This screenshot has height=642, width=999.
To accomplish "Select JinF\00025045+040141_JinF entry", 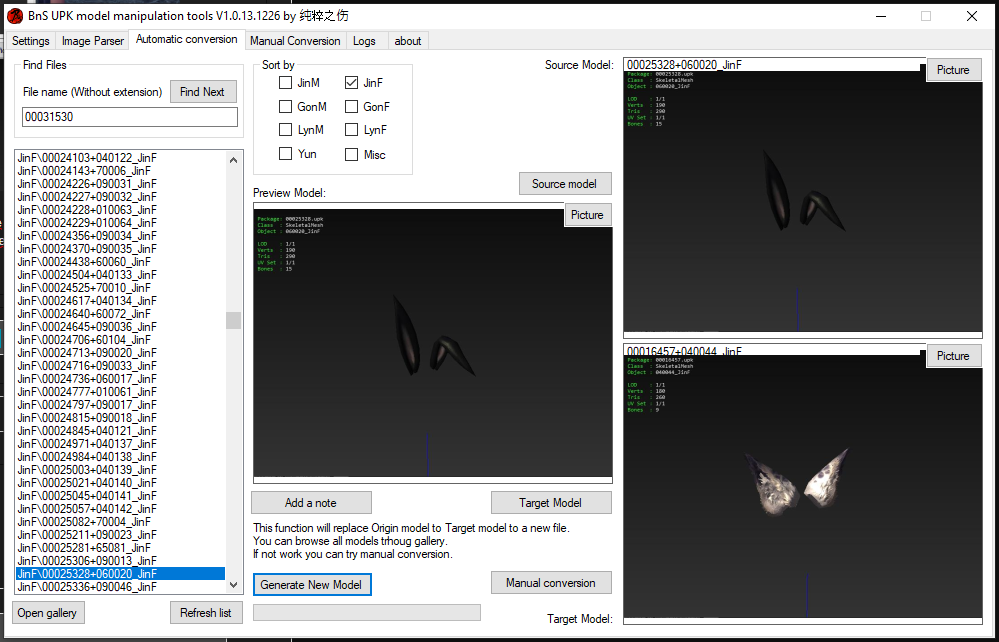I will (x=120, y=496).
